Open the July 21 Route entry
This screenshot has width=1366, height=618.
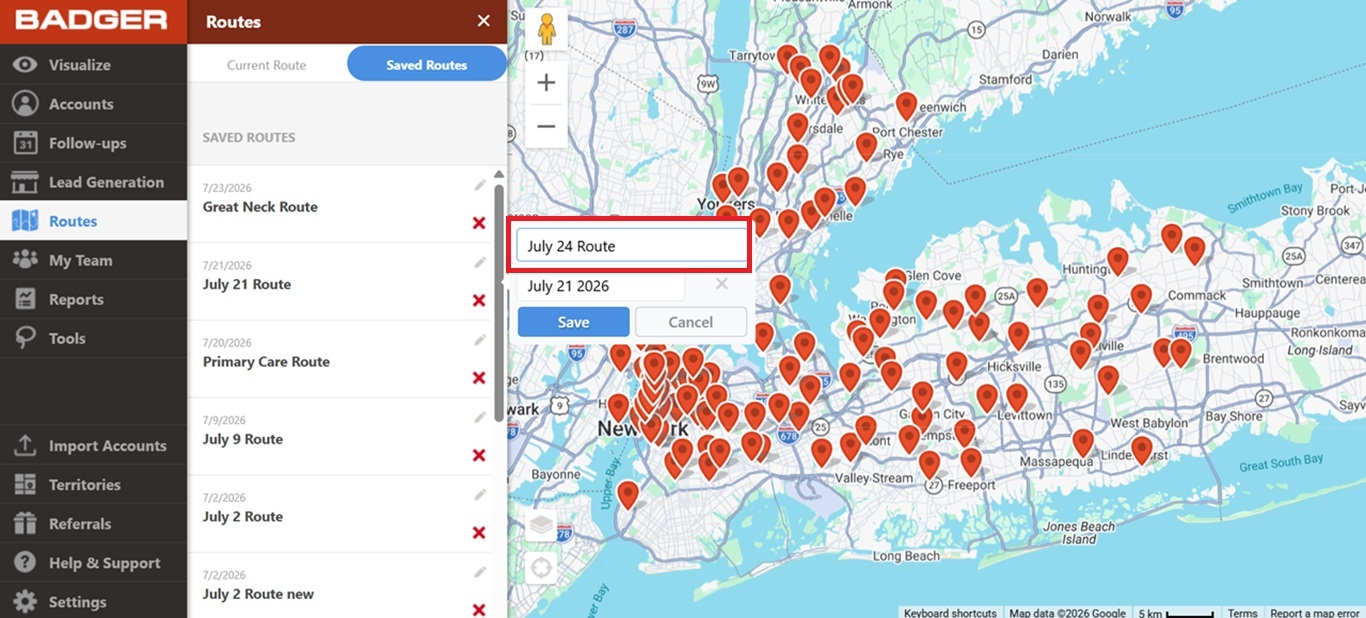(339, 281)
